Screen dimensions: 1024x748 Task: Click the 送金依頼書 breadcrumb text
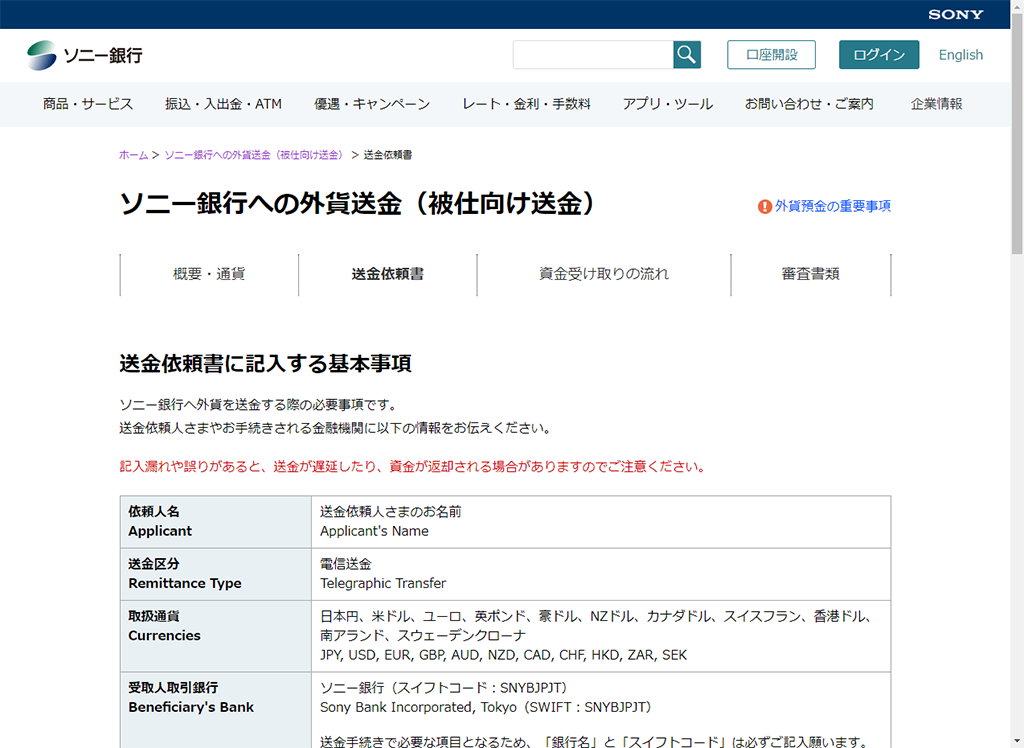pos(388,155)
